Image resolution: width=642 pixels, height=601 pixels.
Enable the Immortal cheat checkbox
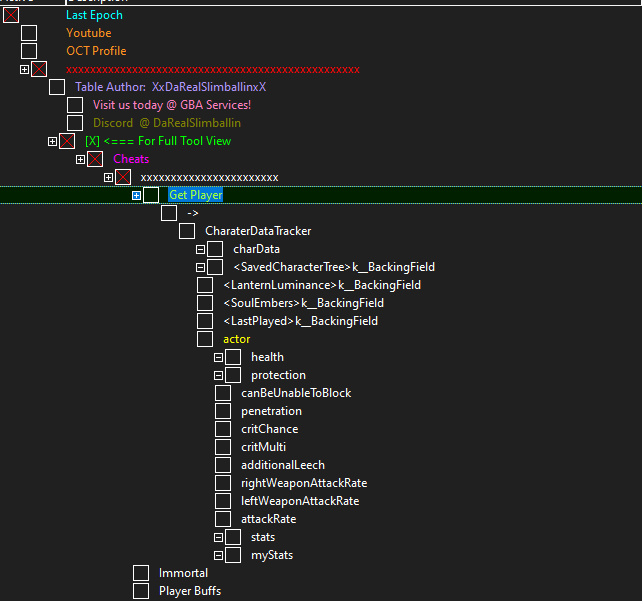(141, 573)
